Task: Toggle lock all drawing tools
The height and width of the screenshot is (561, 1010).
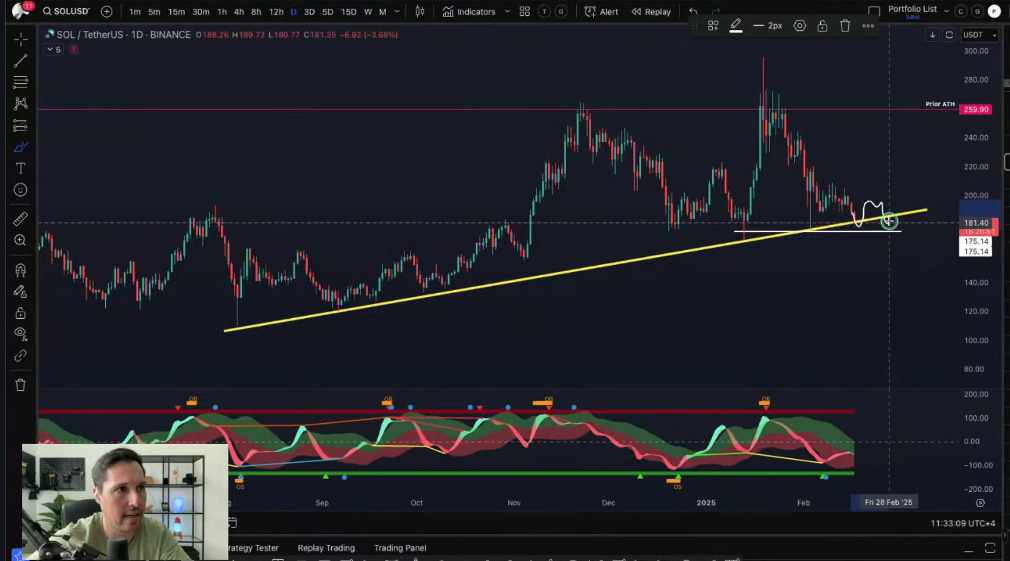Action: (x=21, y=313)
